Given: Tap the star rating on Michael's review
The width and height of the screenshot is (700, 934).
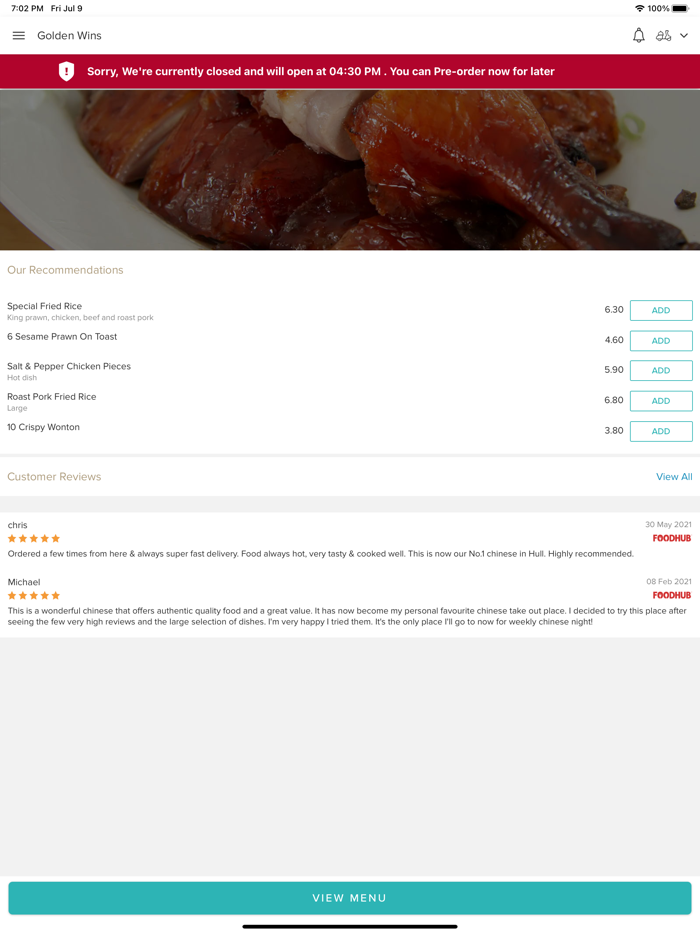Looking at the screenshot, I should coord(34,596).
